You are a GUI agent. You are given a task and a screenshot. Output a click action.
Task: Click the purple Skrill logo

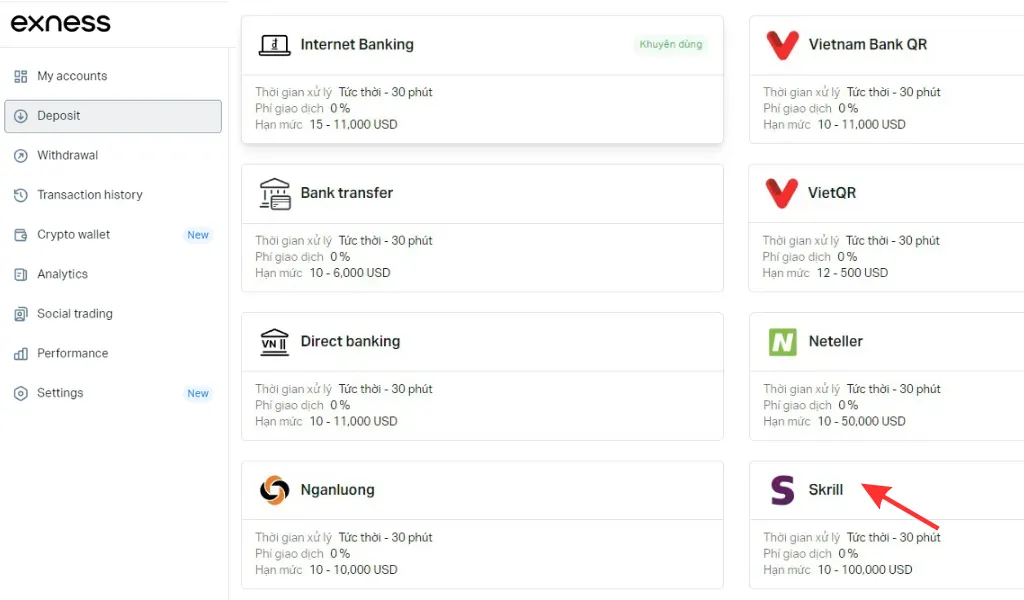pyautogui.click(x=782, y=490)
